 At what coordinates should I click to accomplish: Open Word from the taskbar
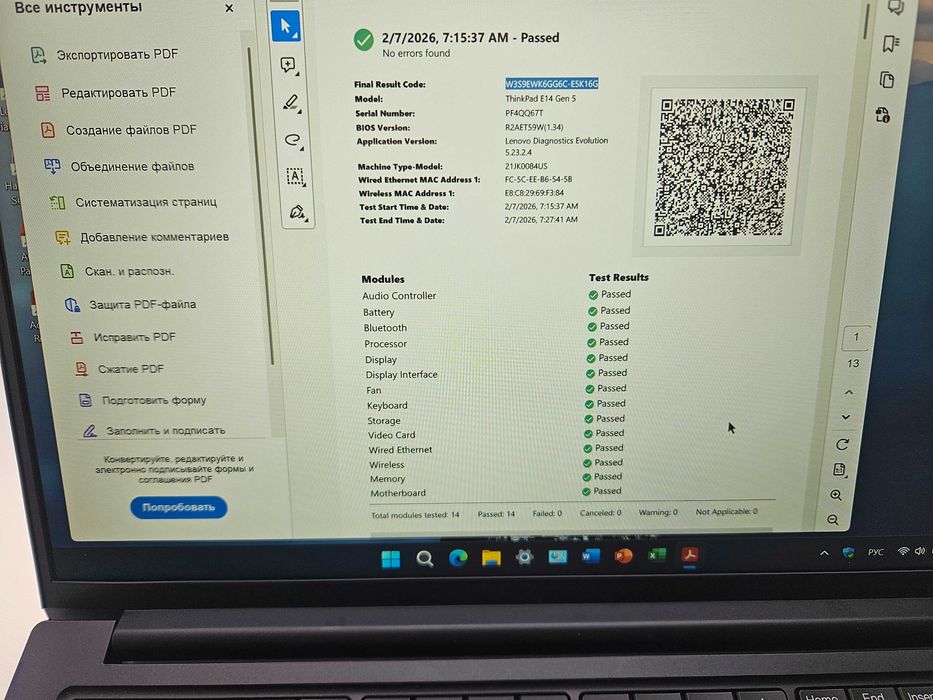coord(590,556)
